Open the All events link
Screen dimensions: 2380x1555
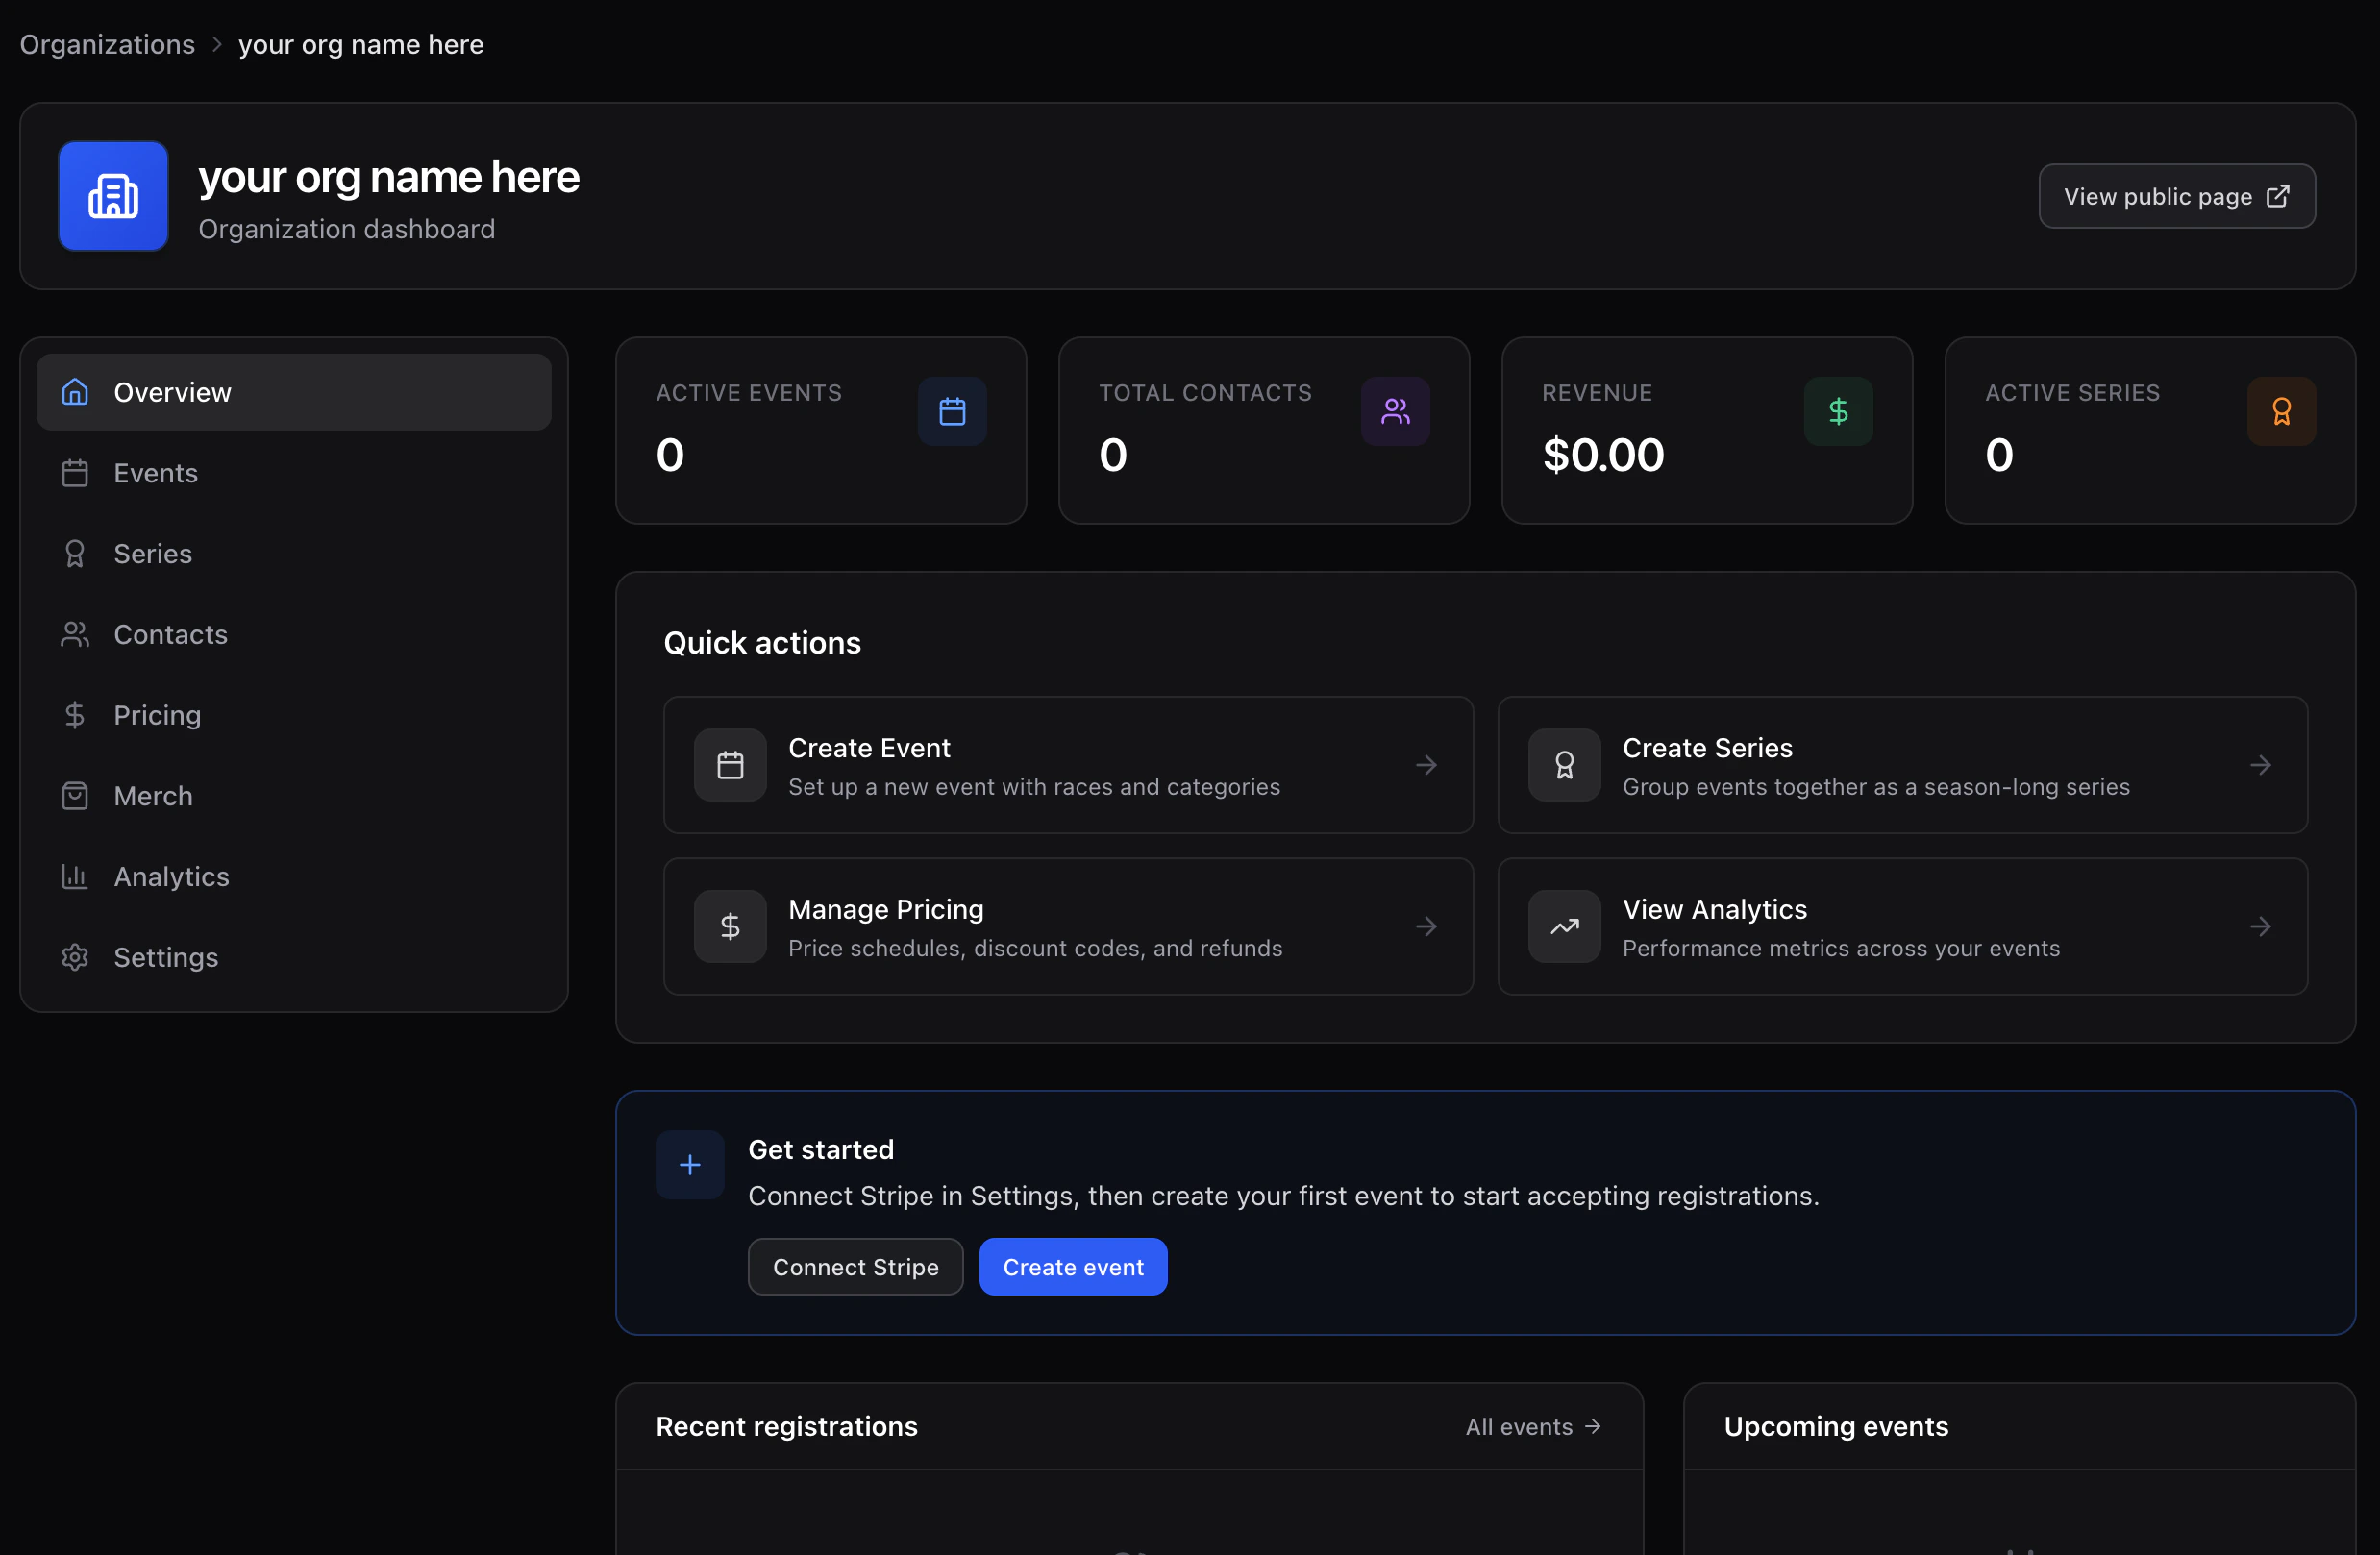tap(1533, 1426)
